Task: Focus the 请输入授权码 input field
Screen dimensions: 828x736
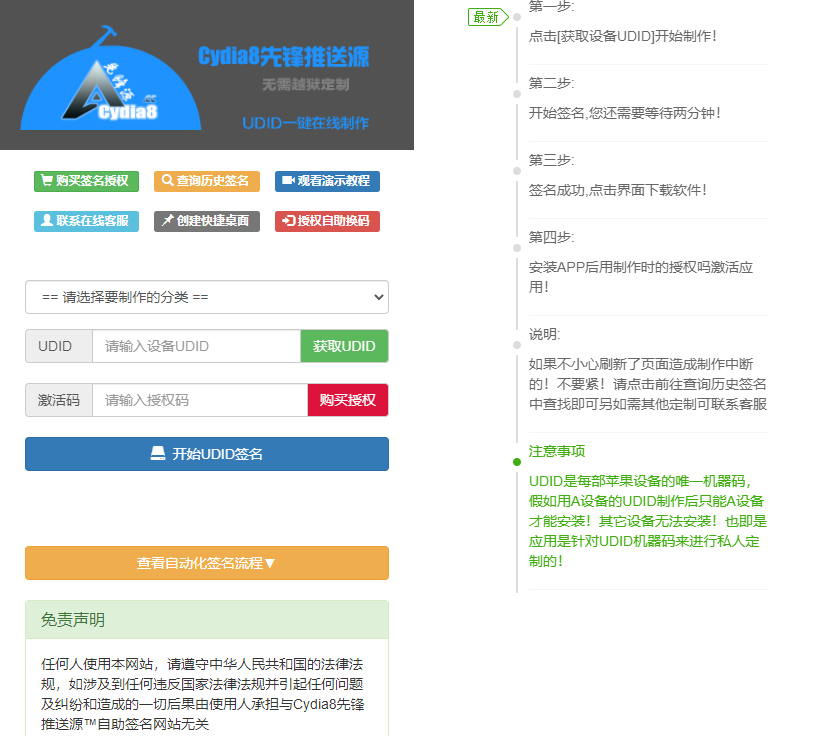Action: point(200,400)
